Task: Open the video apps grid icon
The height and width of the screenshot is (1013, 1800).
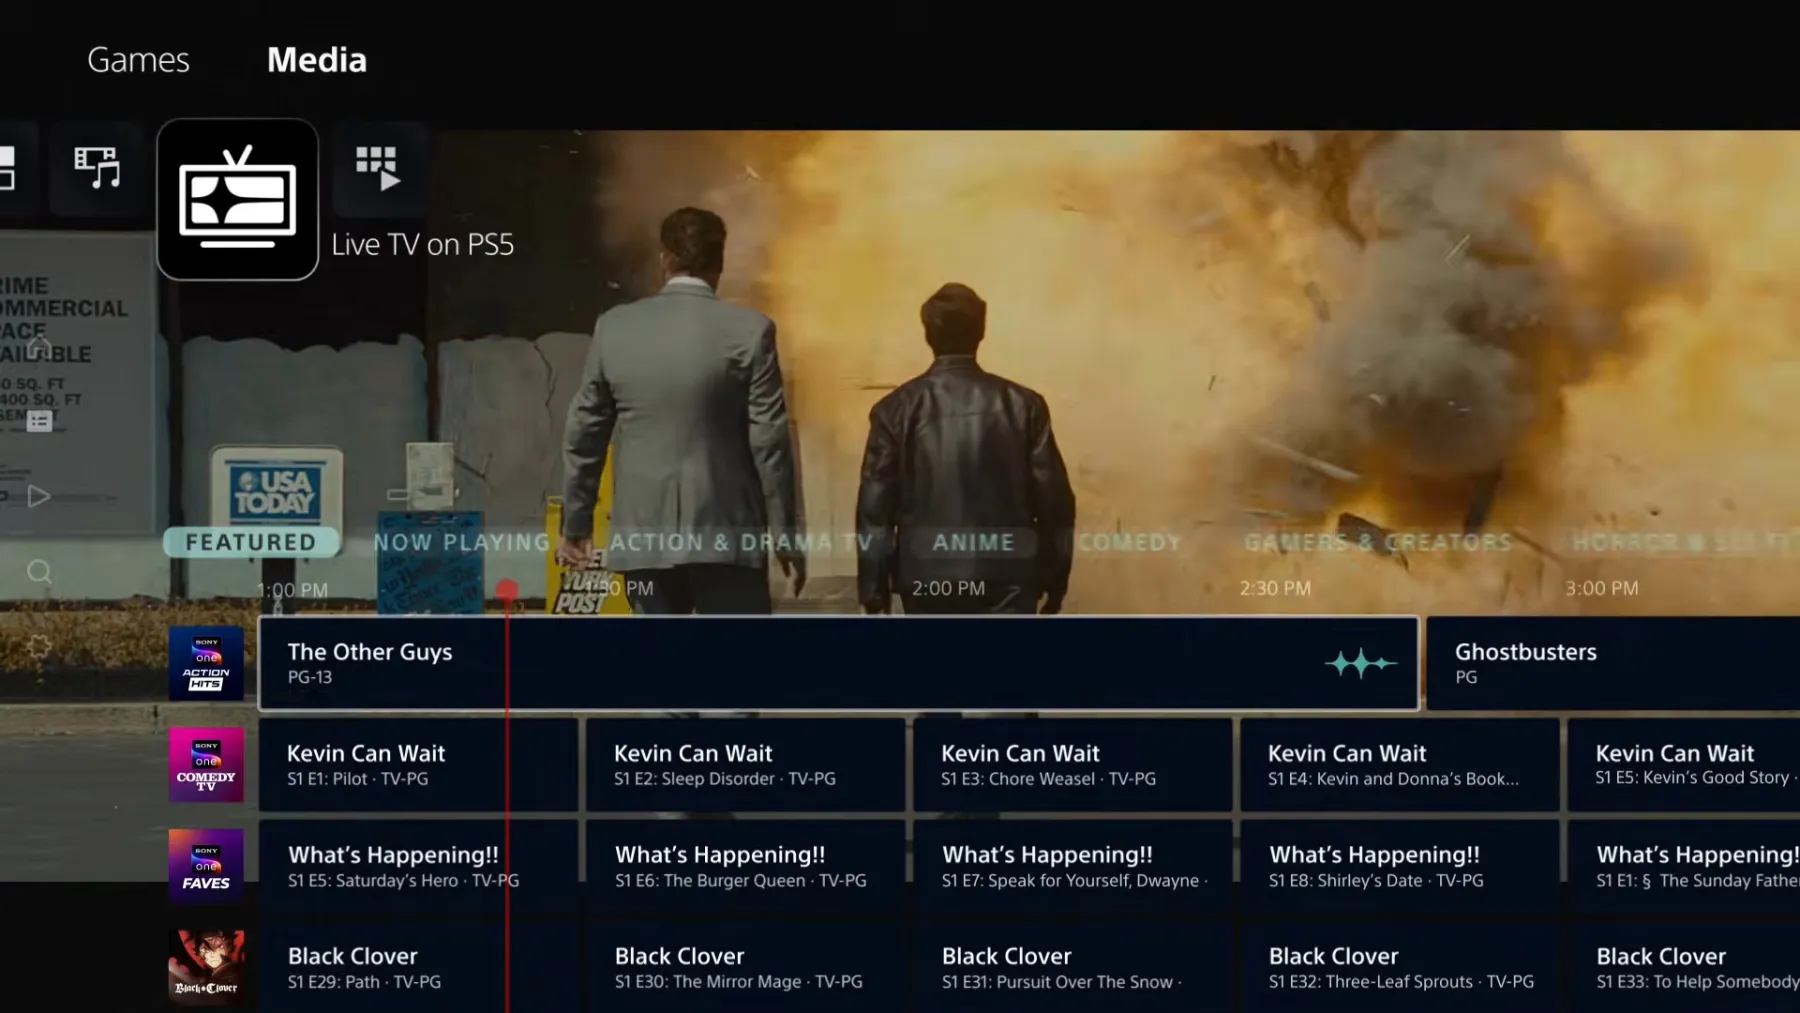Action: click(378, 168)
